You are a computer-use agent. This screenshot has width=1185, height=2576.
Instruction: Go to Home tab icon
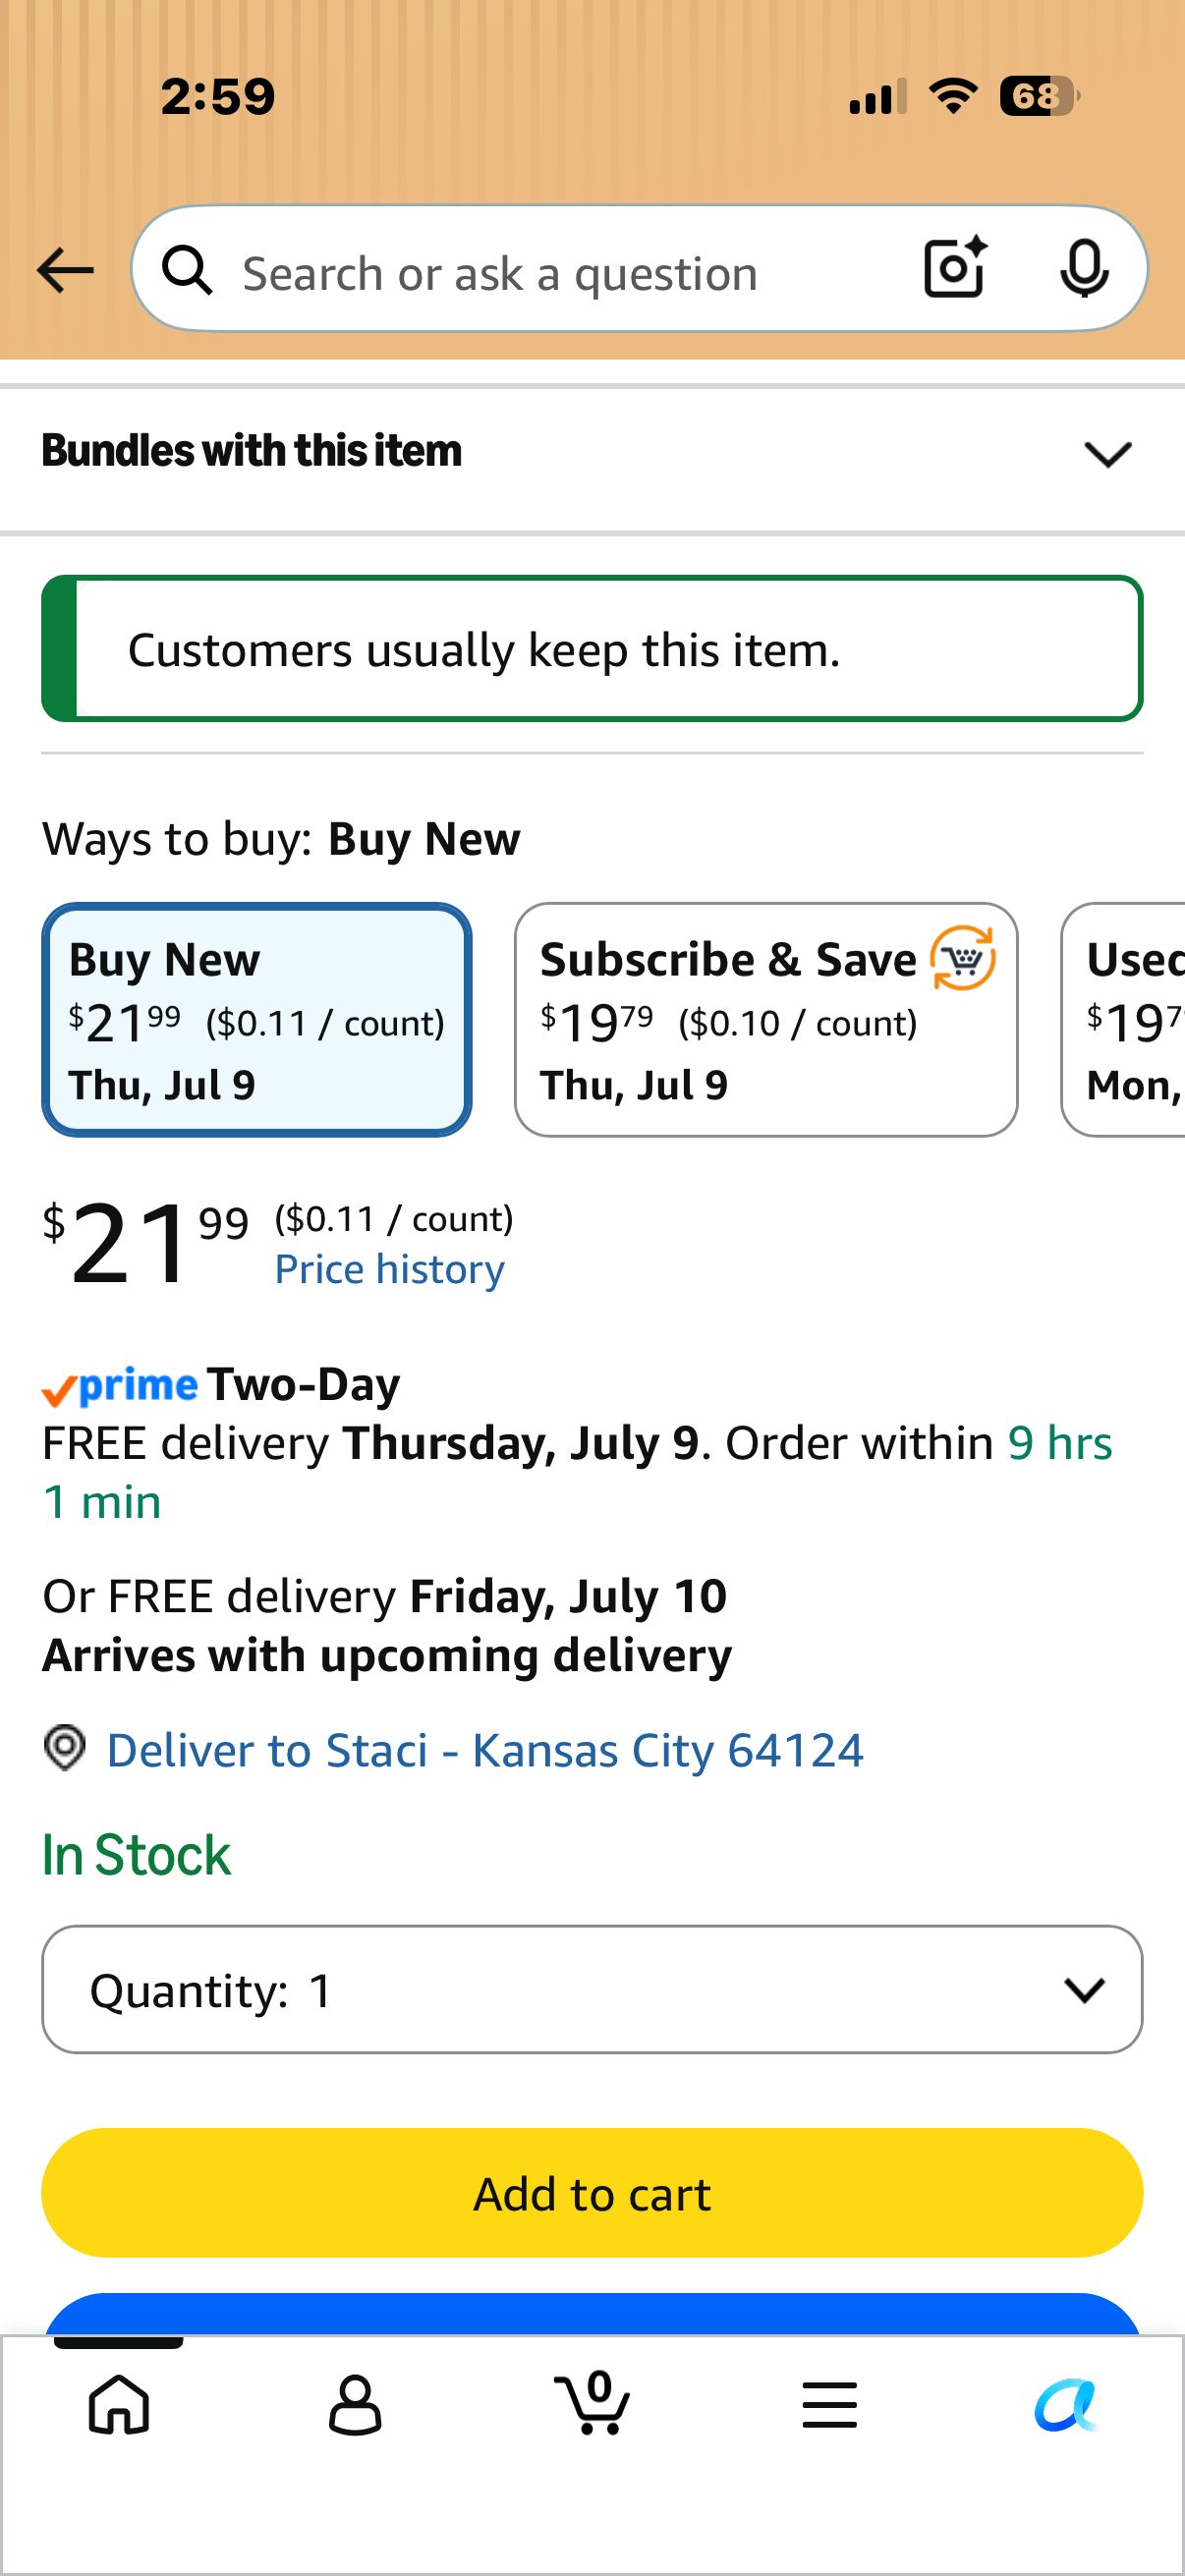119,2404
